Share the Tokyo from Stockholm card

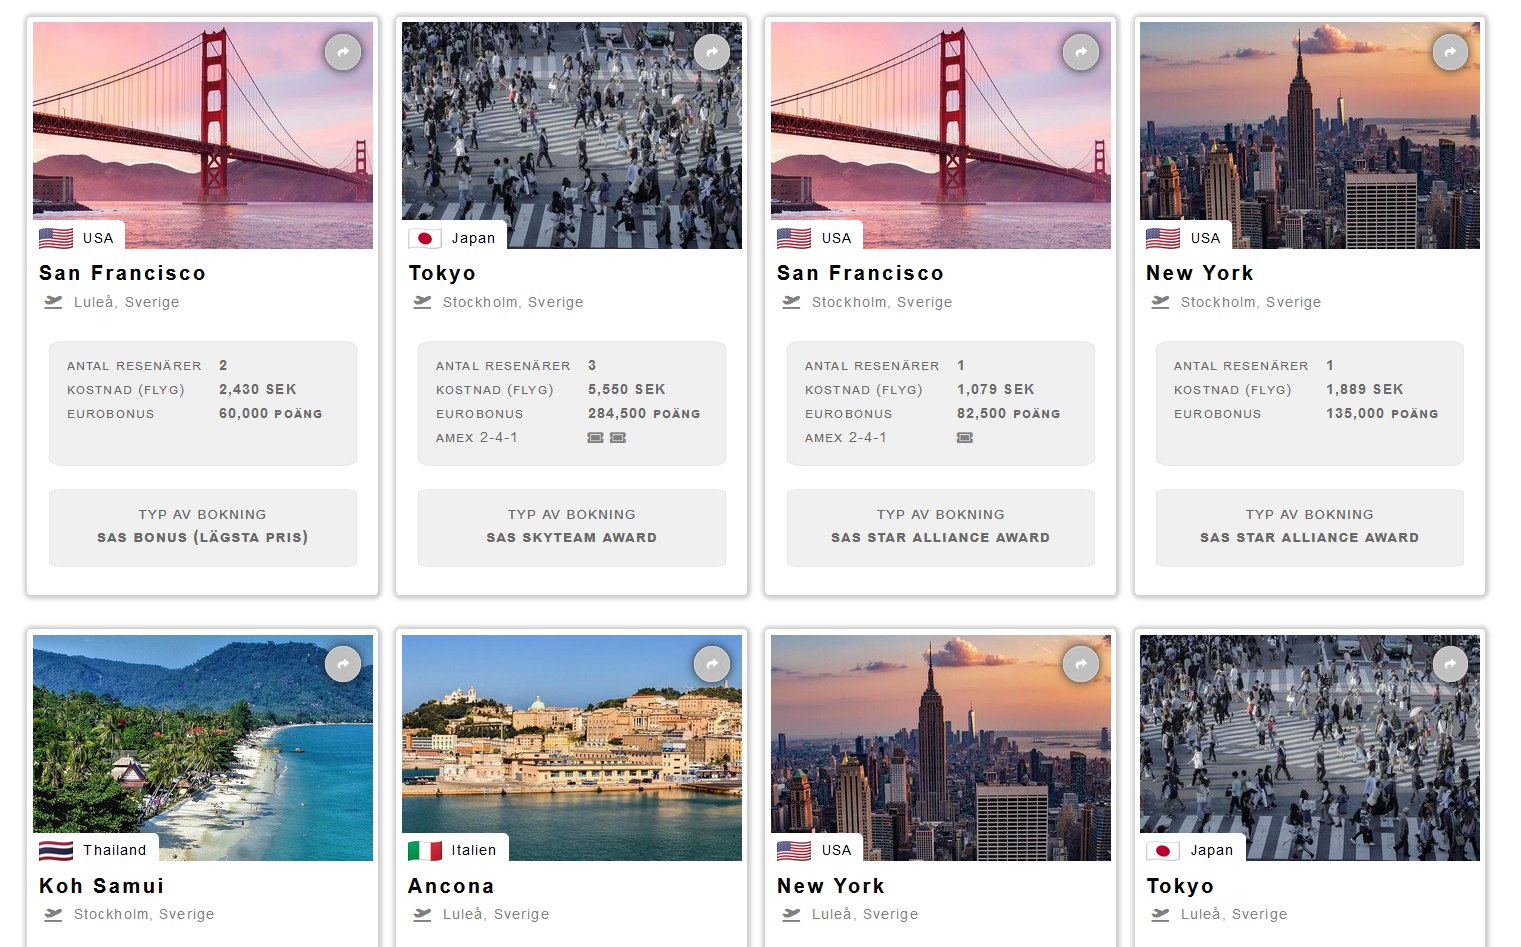coord(712,52)
